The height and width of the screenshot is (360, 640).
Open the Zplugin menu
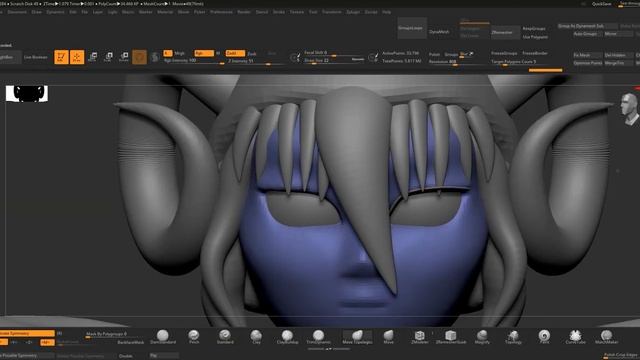click(353, 12)
